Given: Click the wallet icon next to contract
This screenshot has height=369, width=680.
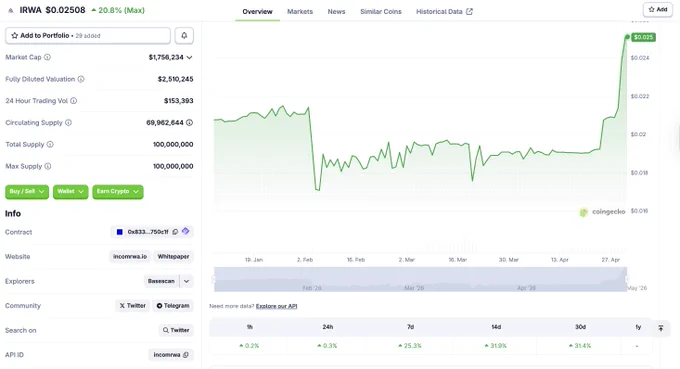Looking at the screenshot, I should (186, 231).
